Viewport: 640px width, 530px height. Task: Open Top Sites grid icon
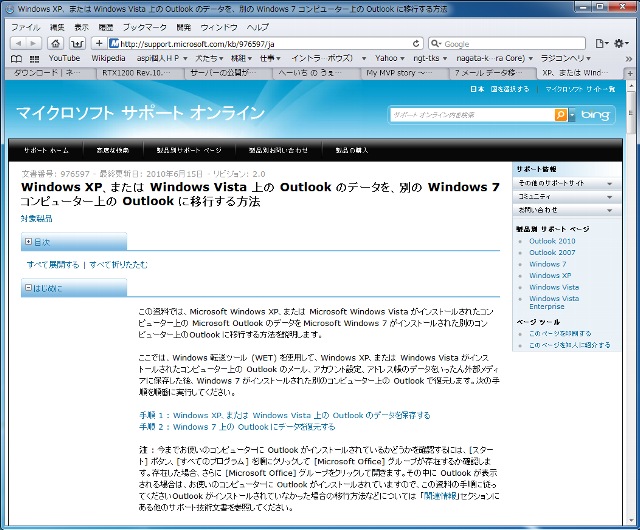point(35,59)
